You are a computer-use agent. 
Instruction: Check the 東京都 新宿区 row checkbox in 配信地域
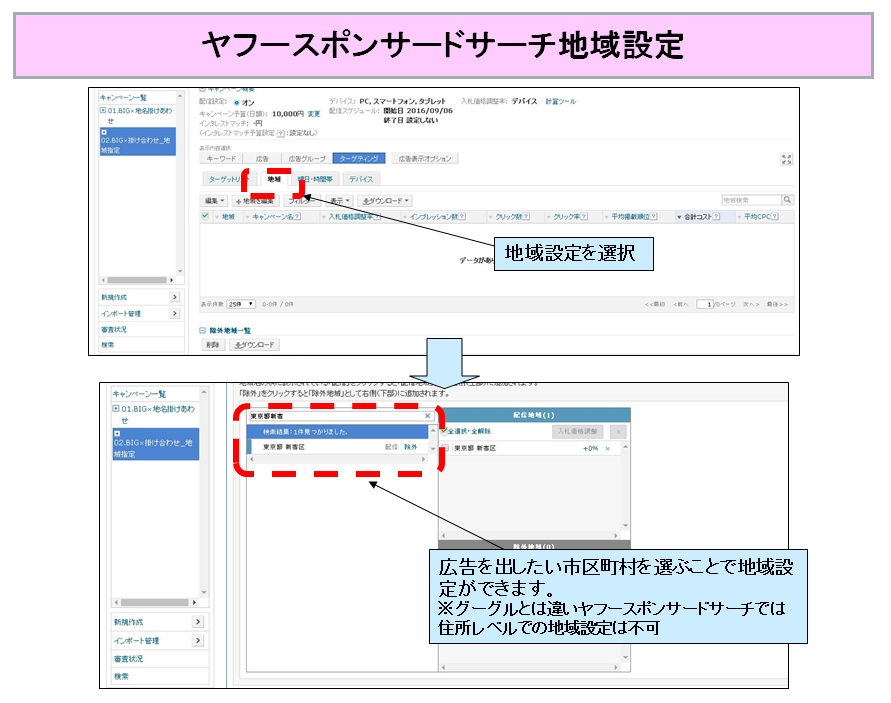tap(446, 448)
